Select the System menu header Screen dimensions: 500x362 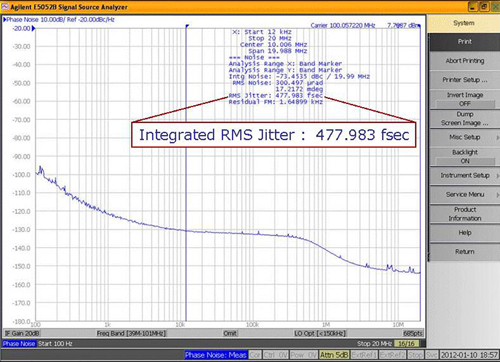pyautogui.click(x=464, y=23)
